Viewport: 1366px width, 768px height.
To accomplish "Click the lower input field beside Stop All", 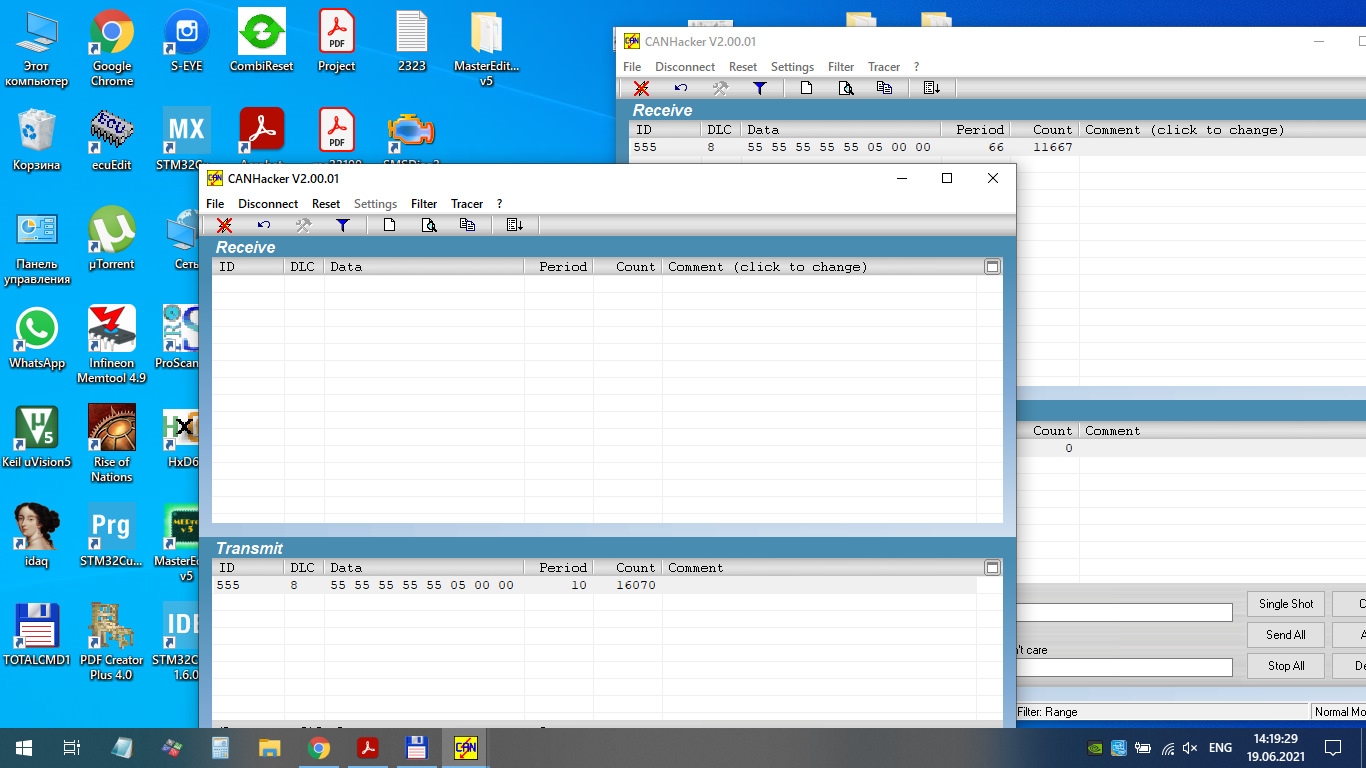I will pyautogui.click(x=1124, y=667).
